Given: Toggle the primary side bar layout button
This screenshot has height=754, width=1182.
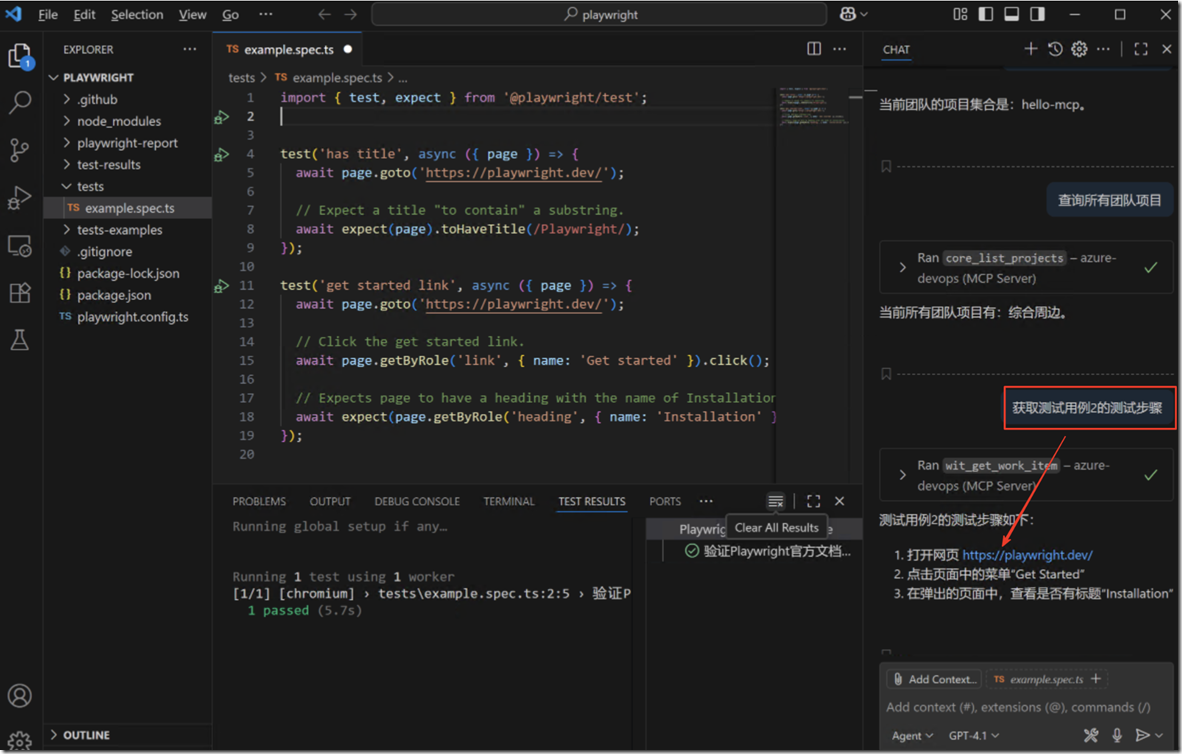Looking at the screenshot, I should [986, 15].
